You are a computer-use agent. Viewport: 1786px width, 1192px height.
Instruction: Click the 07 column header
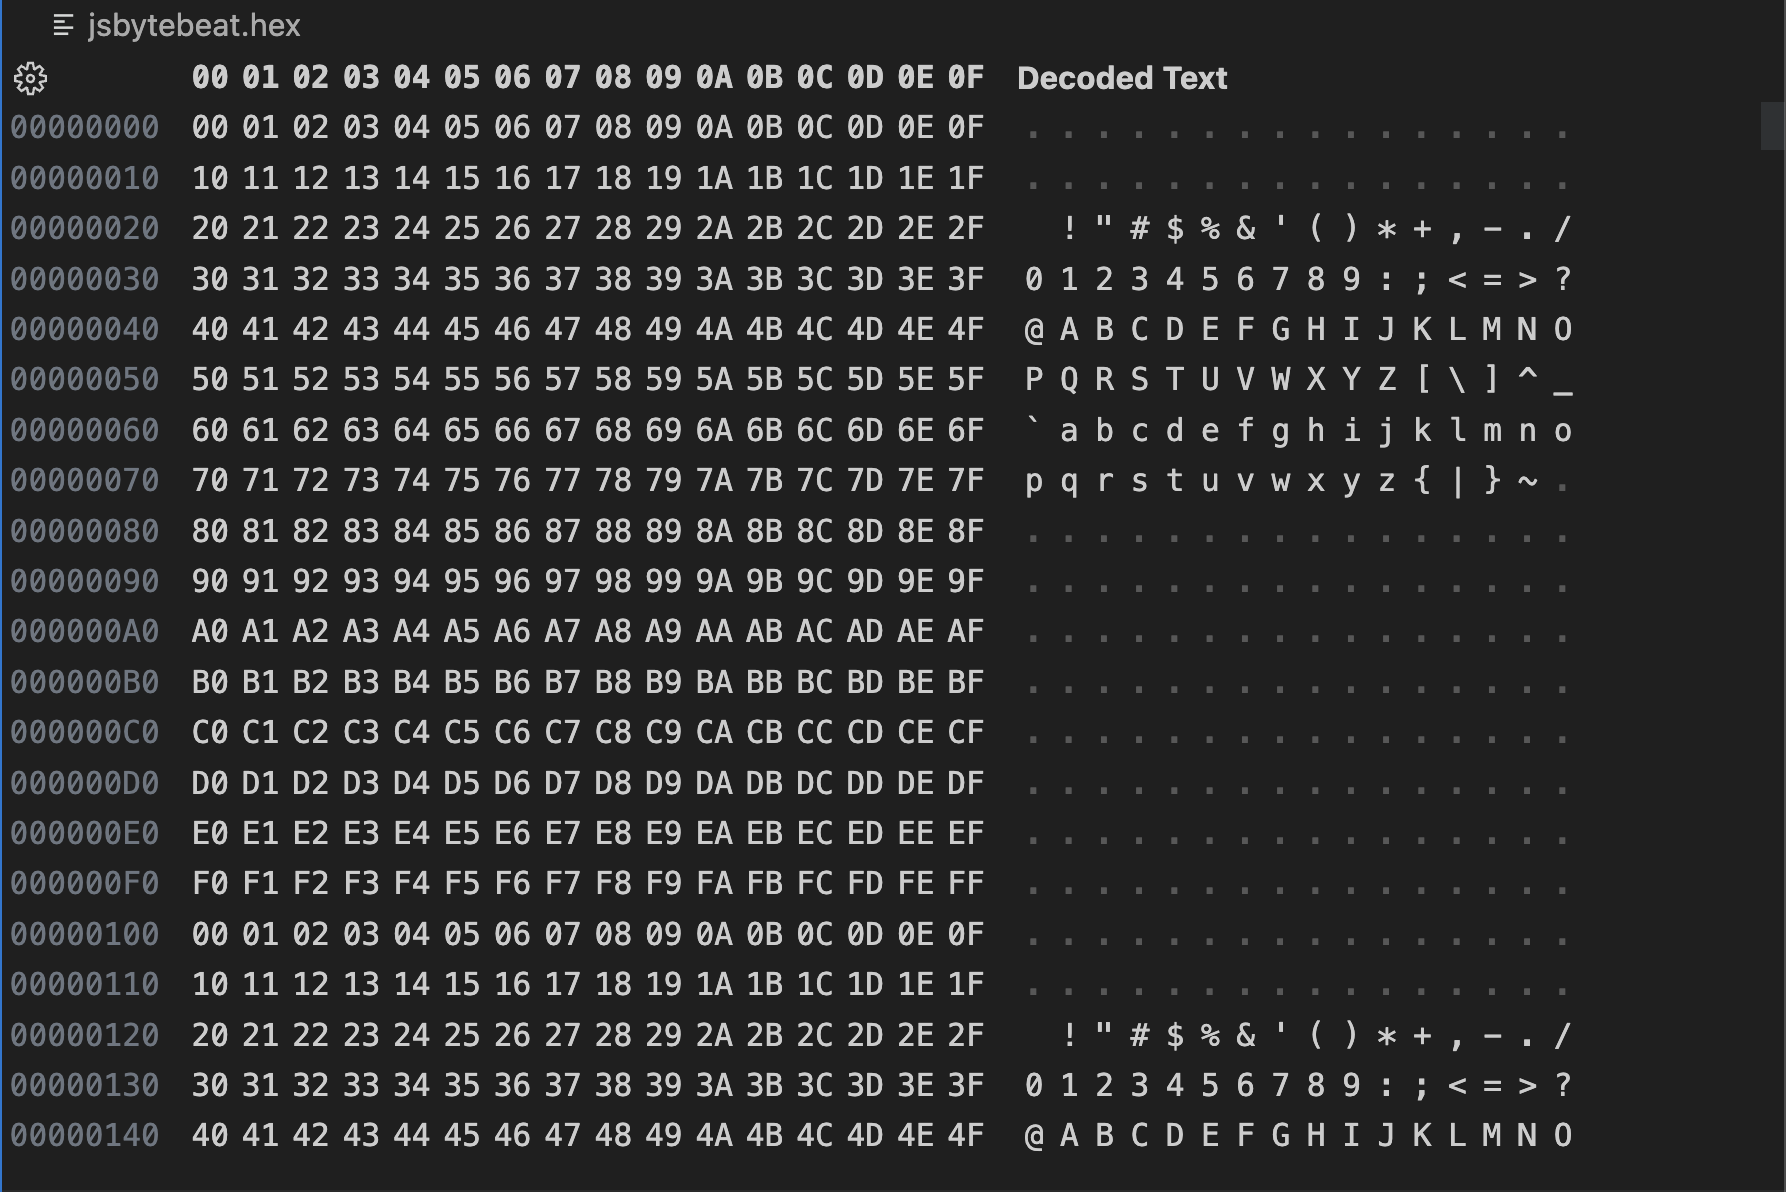click(561, 77)
